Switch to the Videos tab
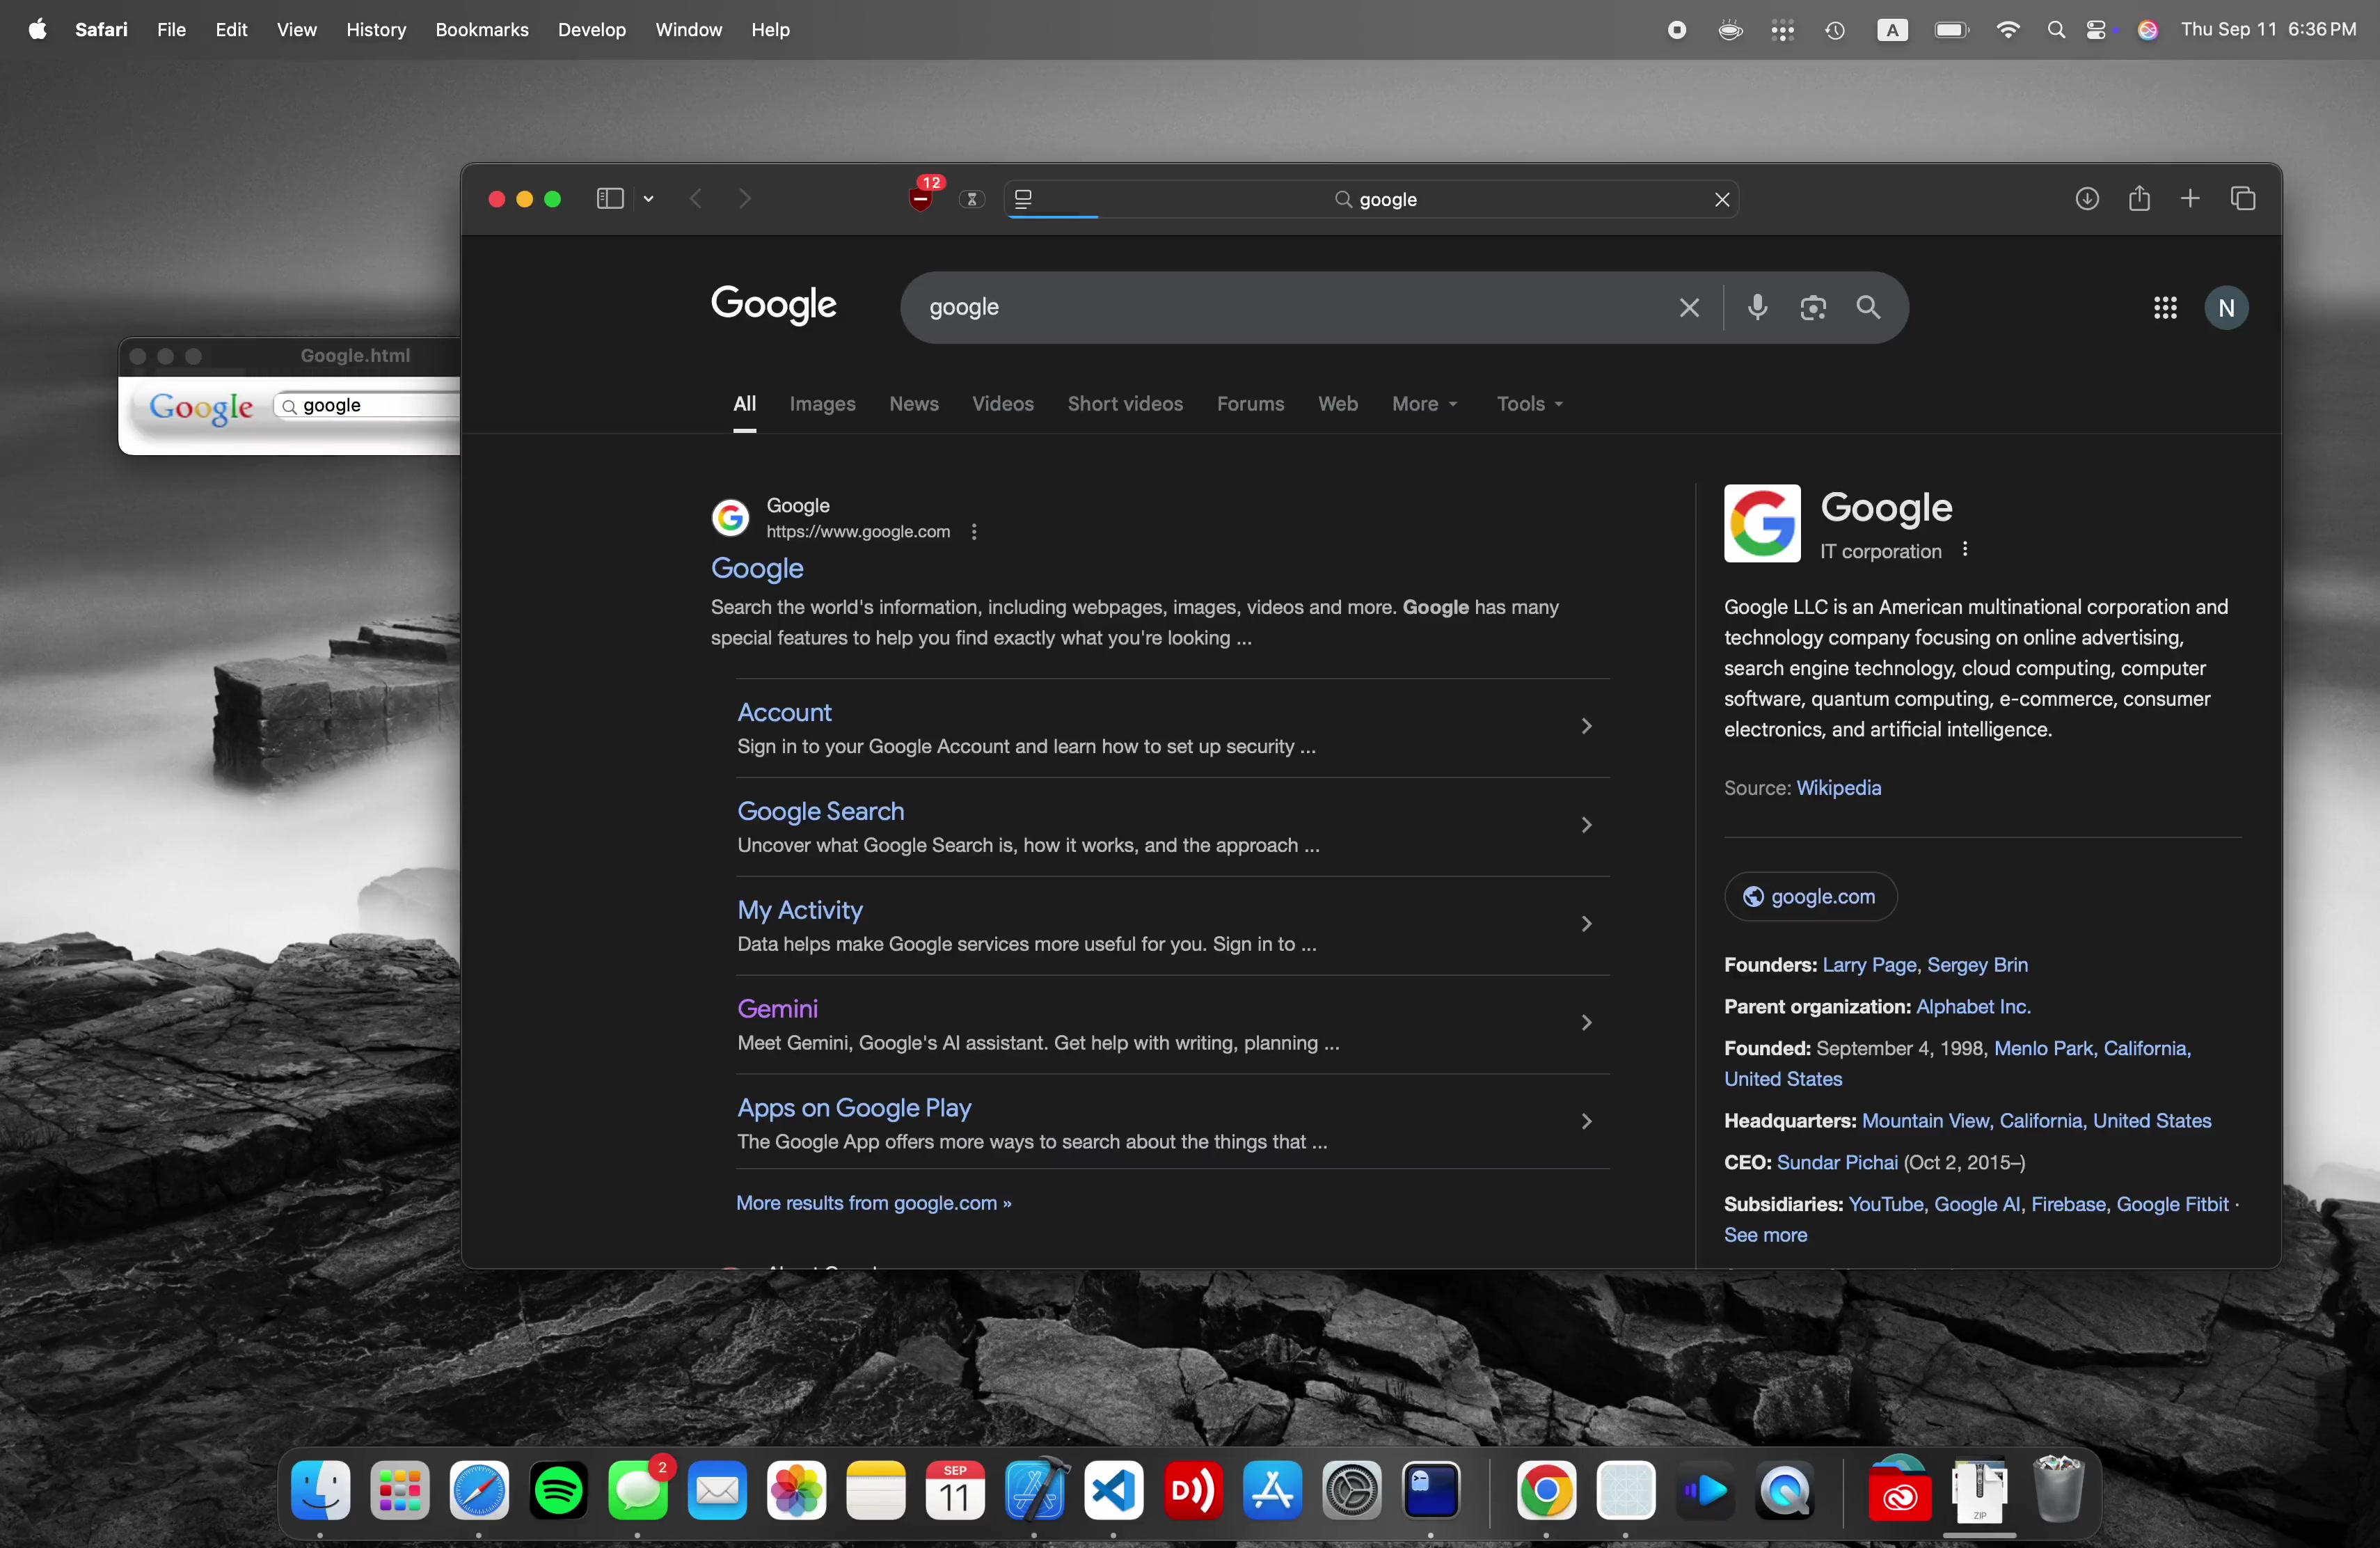This screenshot has width=2380, height=1548. tap(1003, 404)
